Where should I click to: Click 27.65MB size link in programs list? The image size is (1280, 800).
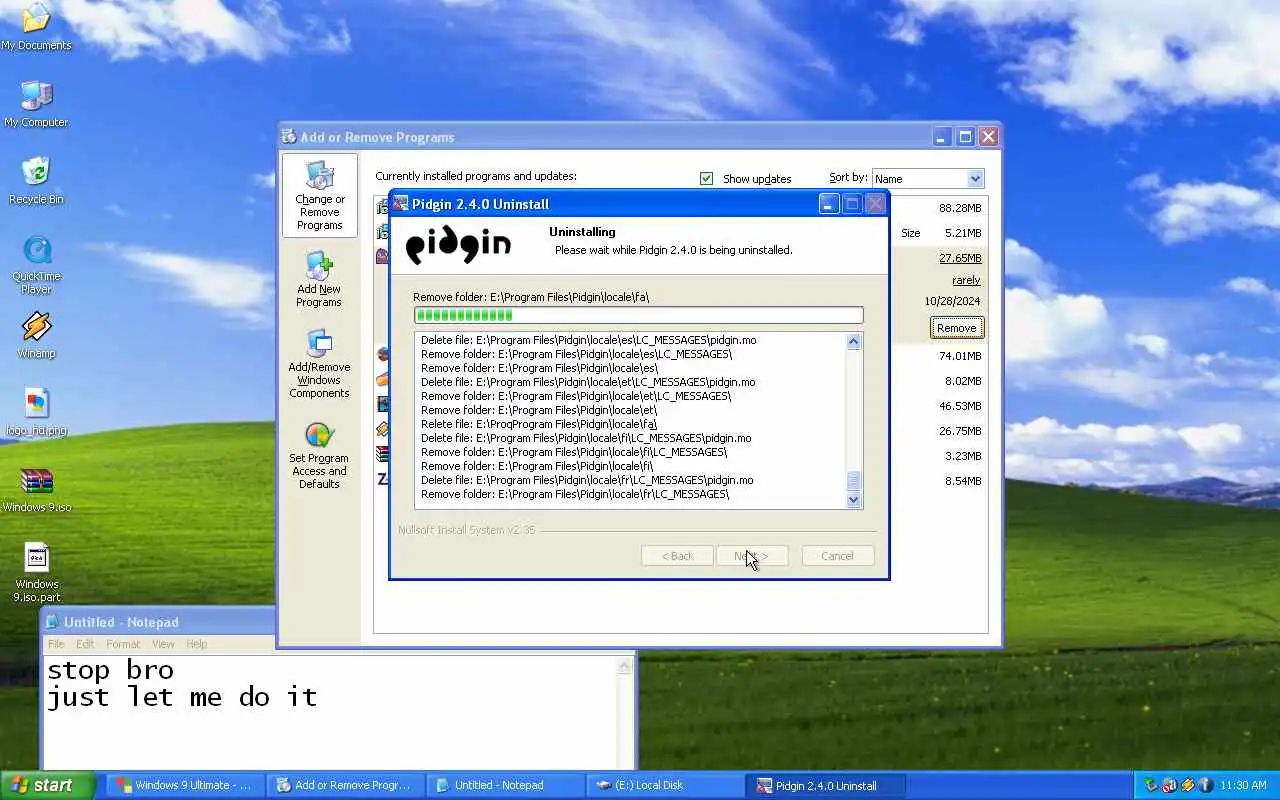click(x=960, y=258)
